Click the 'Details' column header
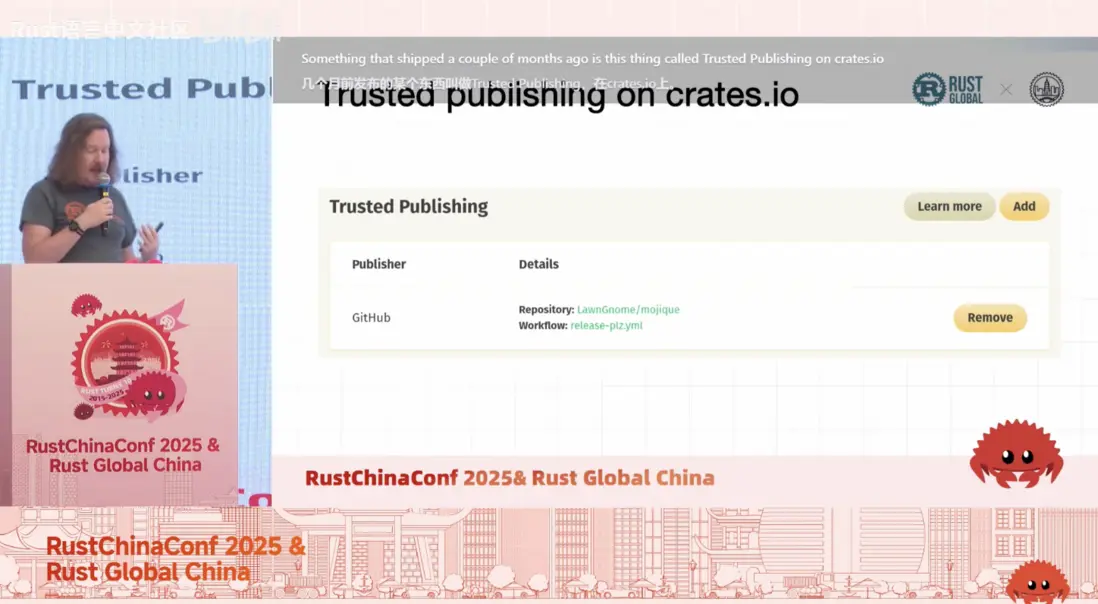1098x604 pixels. point(538,264)
